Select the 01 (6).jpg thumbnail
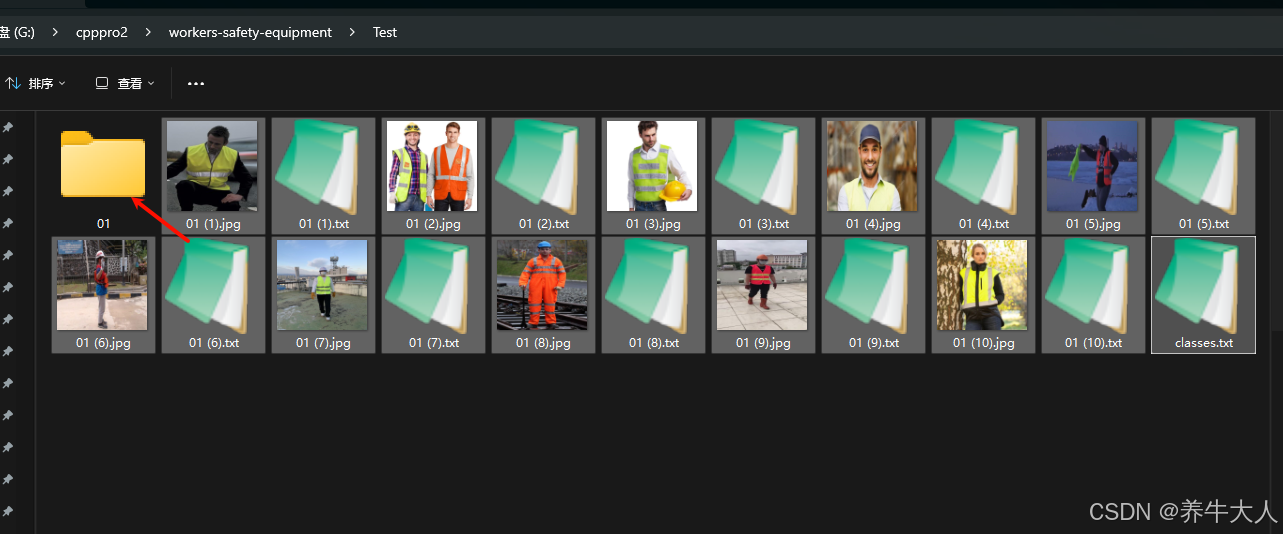Image resolution: width=1283 pixels, height=534 pixels. [x=102, y=285]
